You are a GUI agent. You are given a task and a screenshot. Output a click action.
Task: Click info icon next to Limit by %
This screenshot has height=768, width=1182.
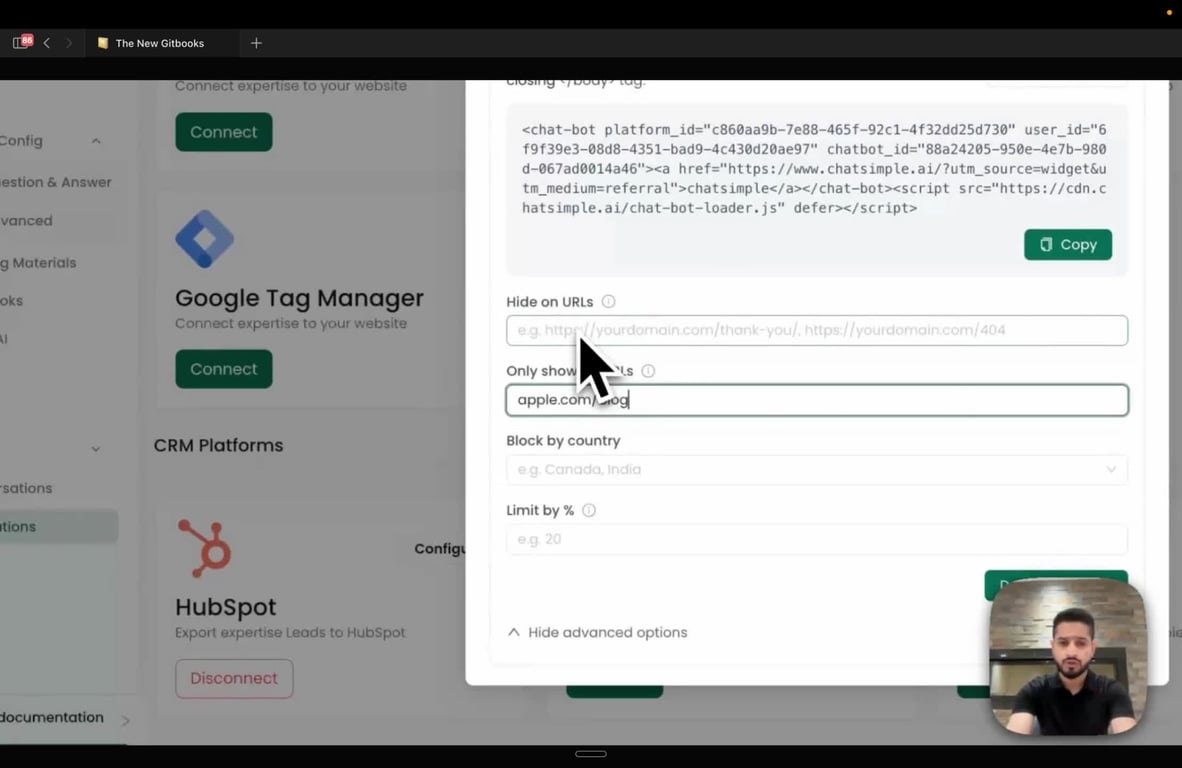pyautogui.click(x=589, y=510)
